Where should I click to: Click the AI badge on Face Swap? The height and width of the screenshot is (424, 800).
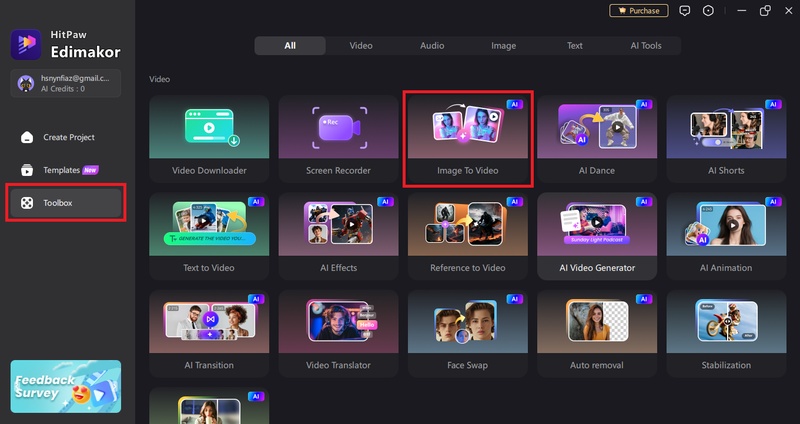(x=514, y=299)
